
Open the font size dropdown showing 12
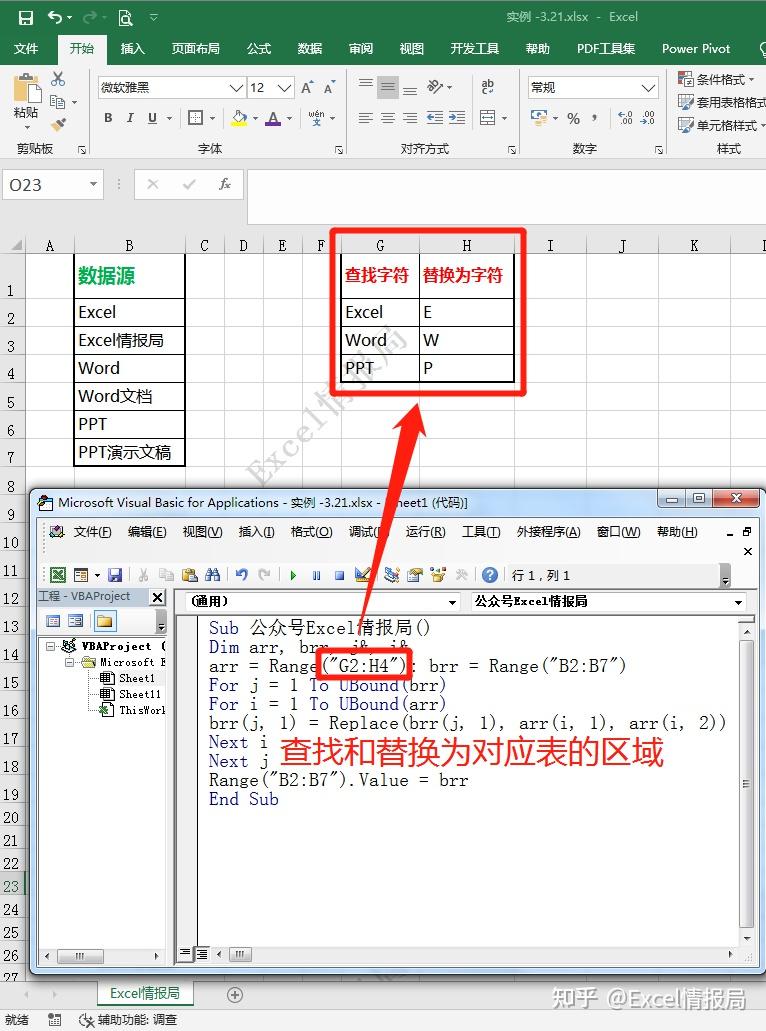pos(284,87)
